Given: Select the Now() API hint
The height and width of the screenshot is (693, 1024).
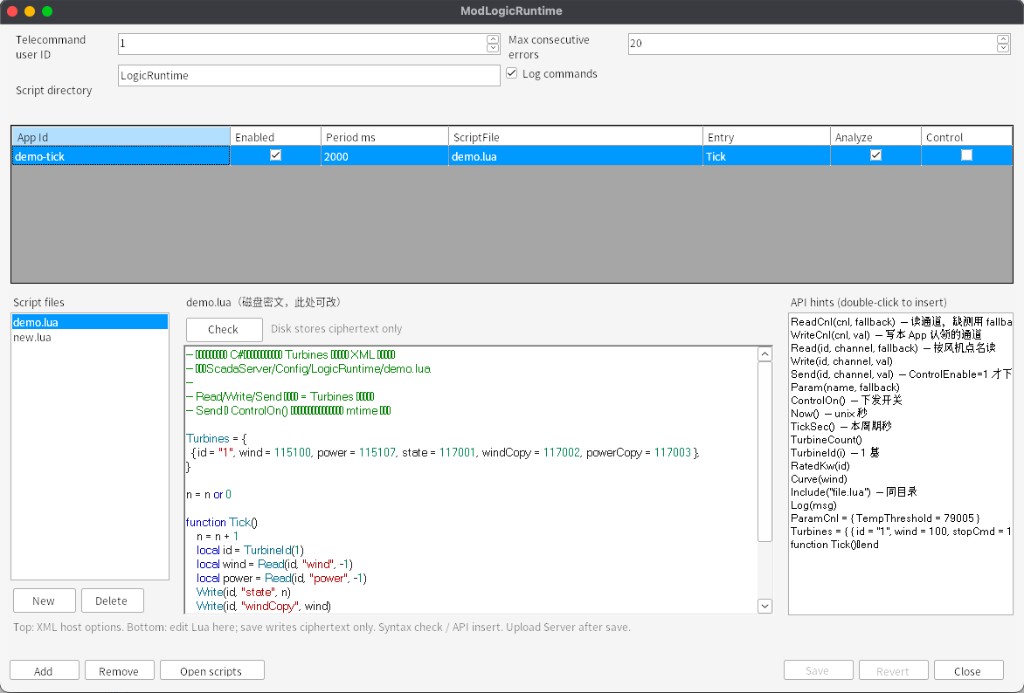Looking at the screenshot, I should click(901, 413).
